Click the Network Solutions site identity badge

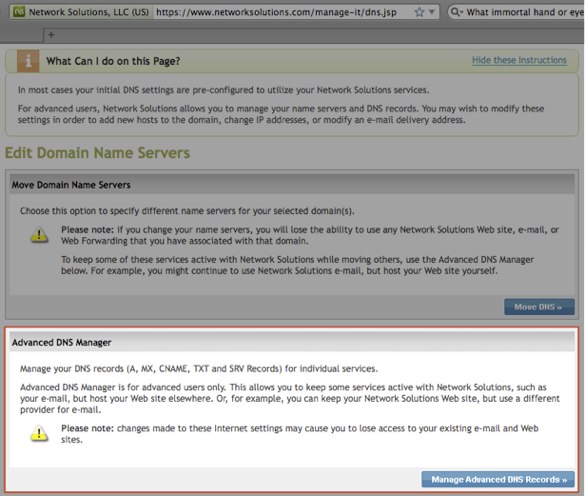[81, 12]
